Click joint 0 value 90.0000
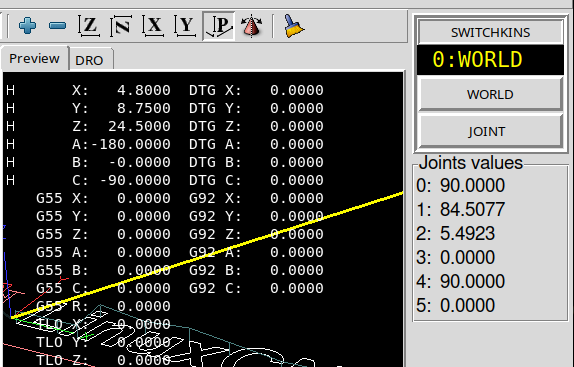574x367 pixels. (473, 186)
